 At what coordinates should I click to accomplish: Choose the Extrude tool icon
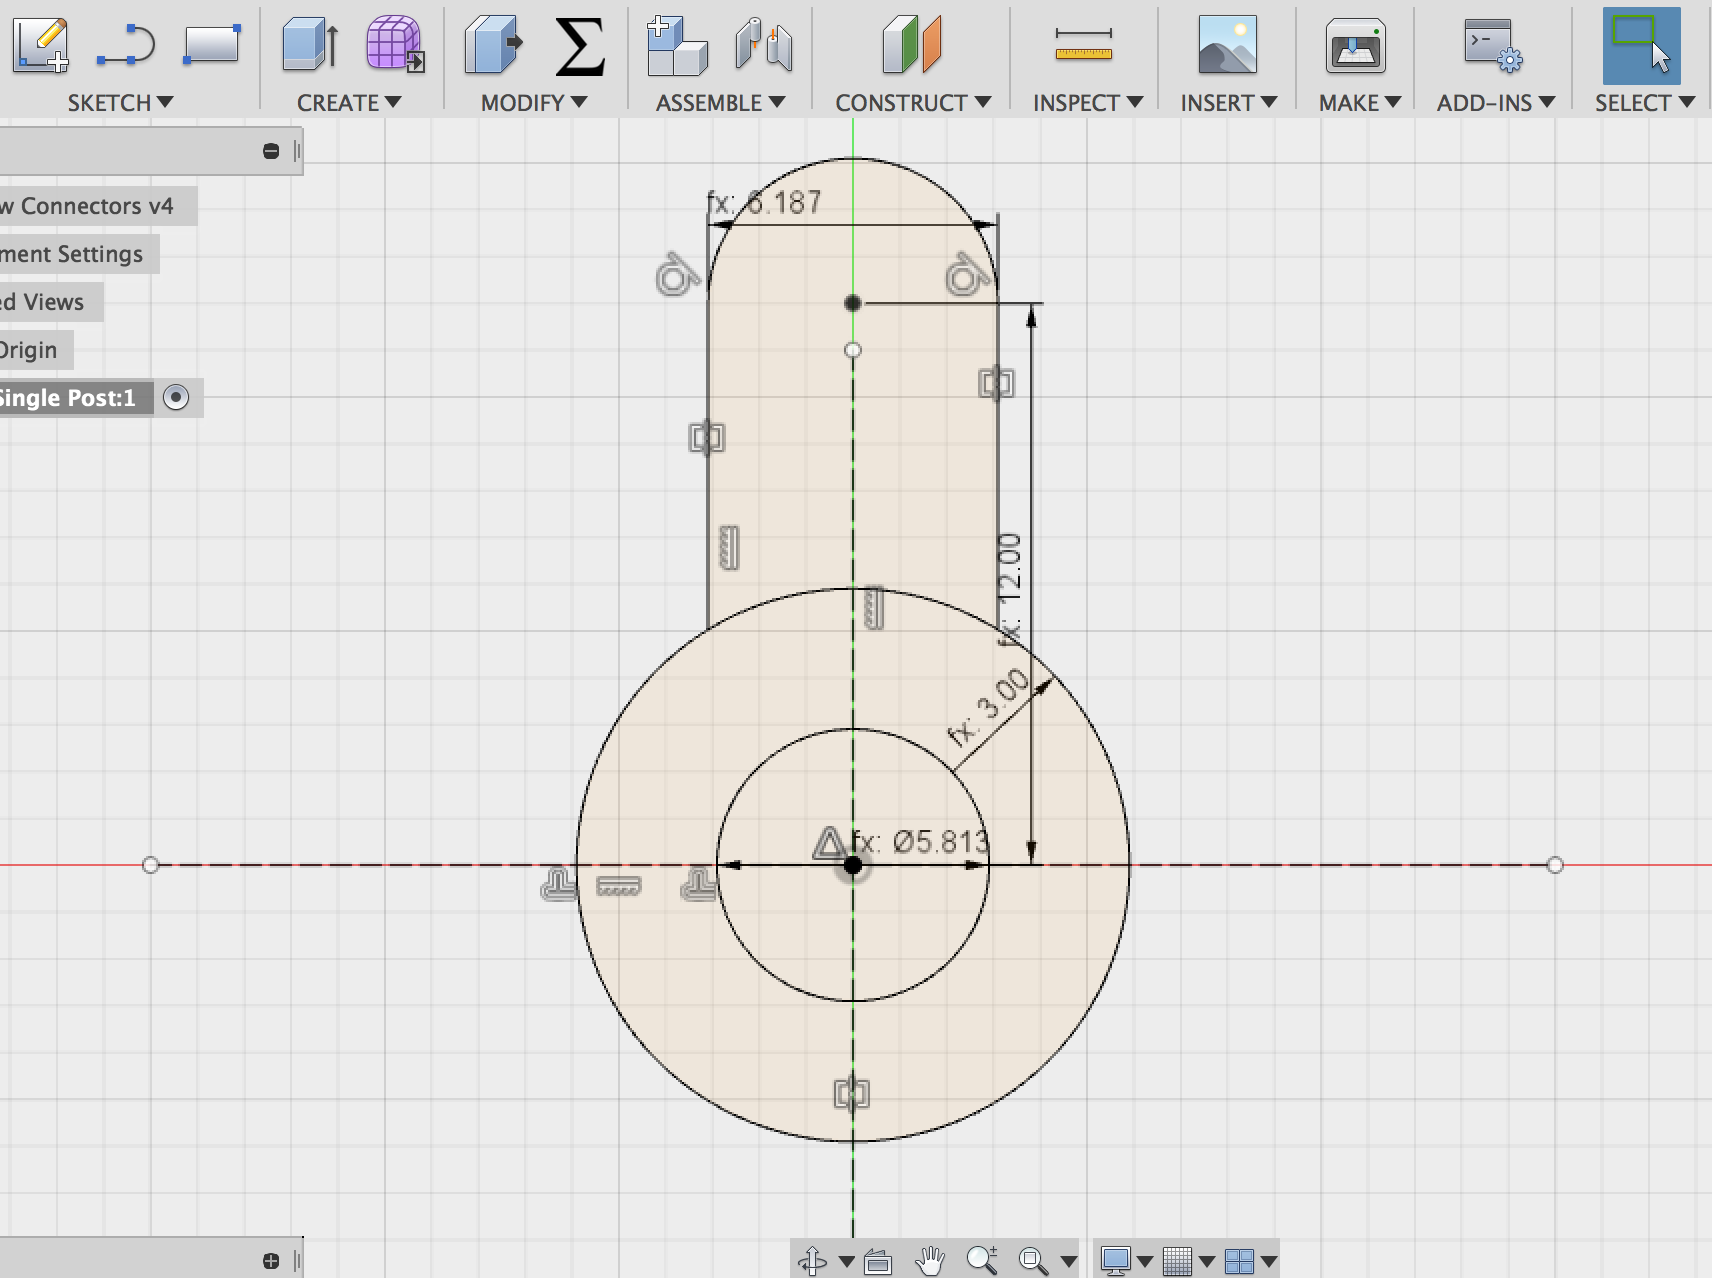[310, 45]
